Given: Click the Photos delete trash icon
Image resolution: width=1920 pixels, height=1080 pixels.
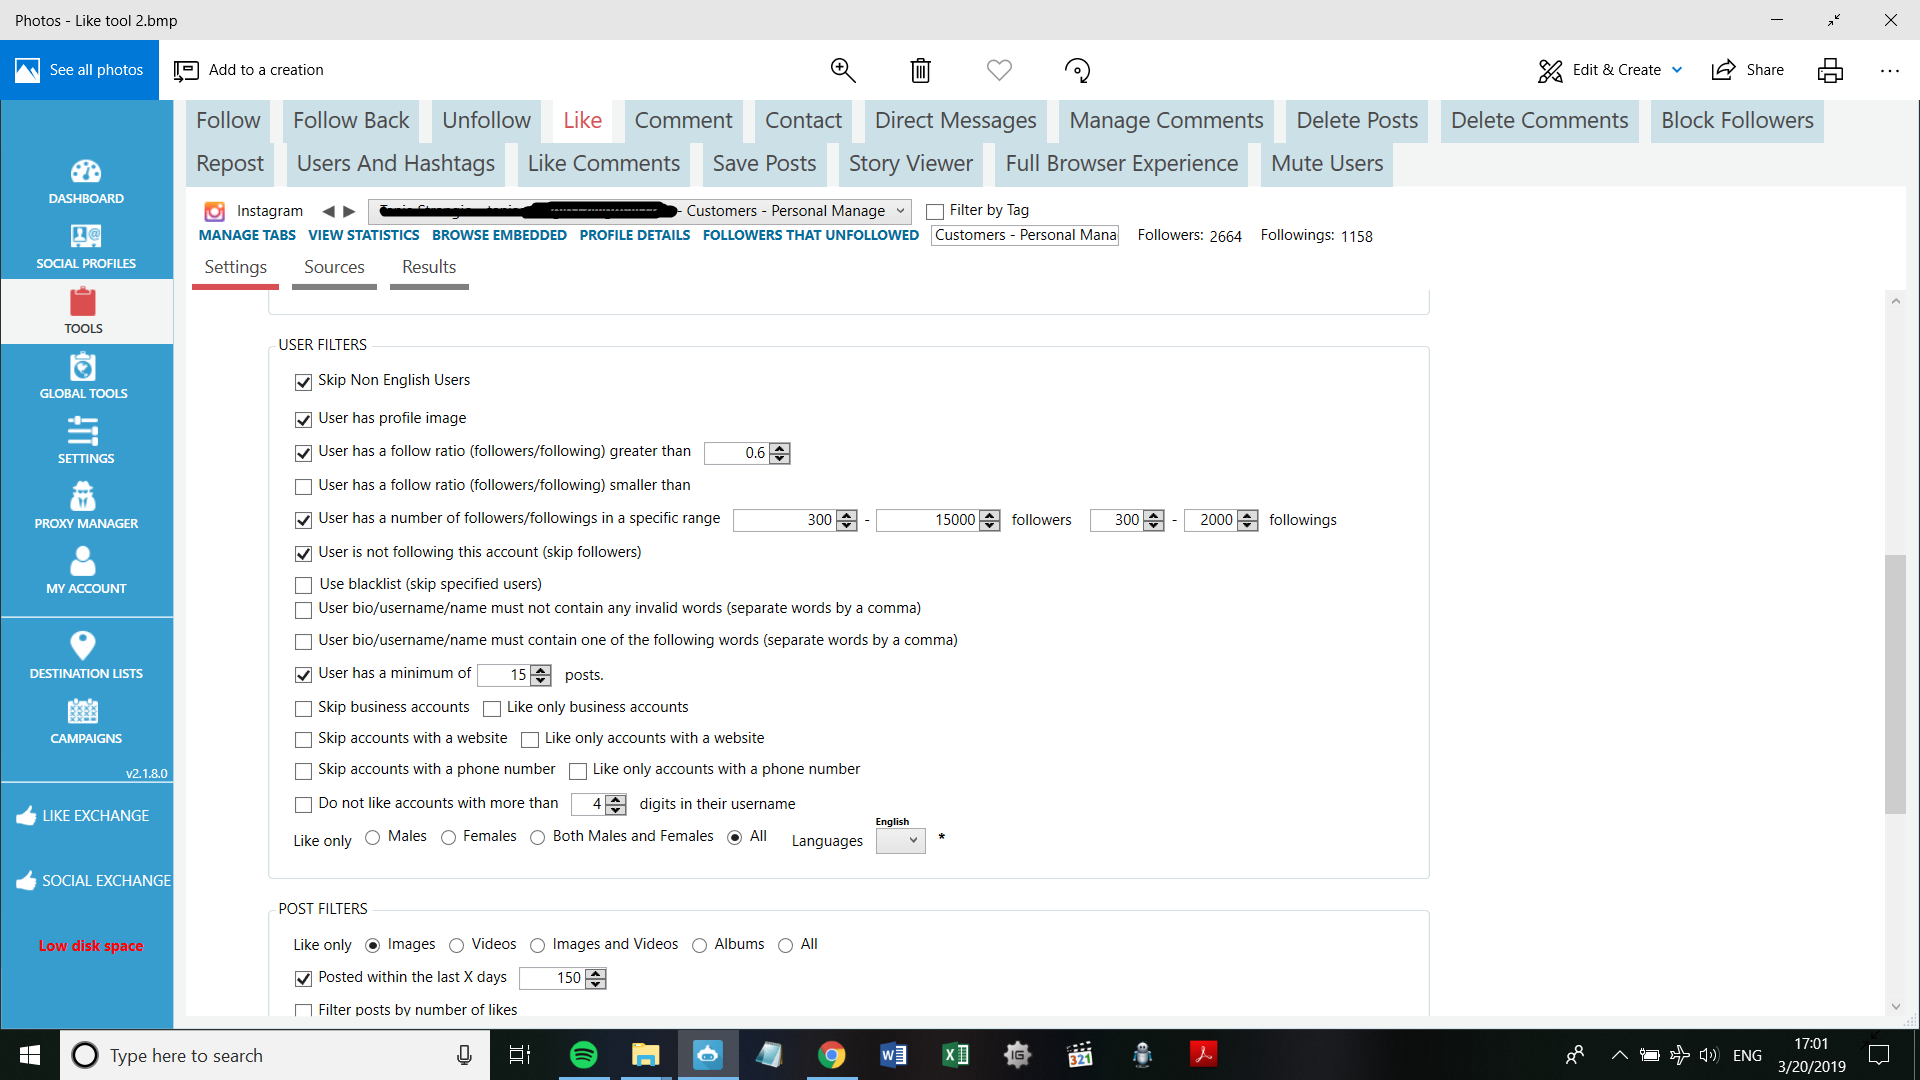Looking at the screenshot, I should pyautogui.click(x=921, y=70).
